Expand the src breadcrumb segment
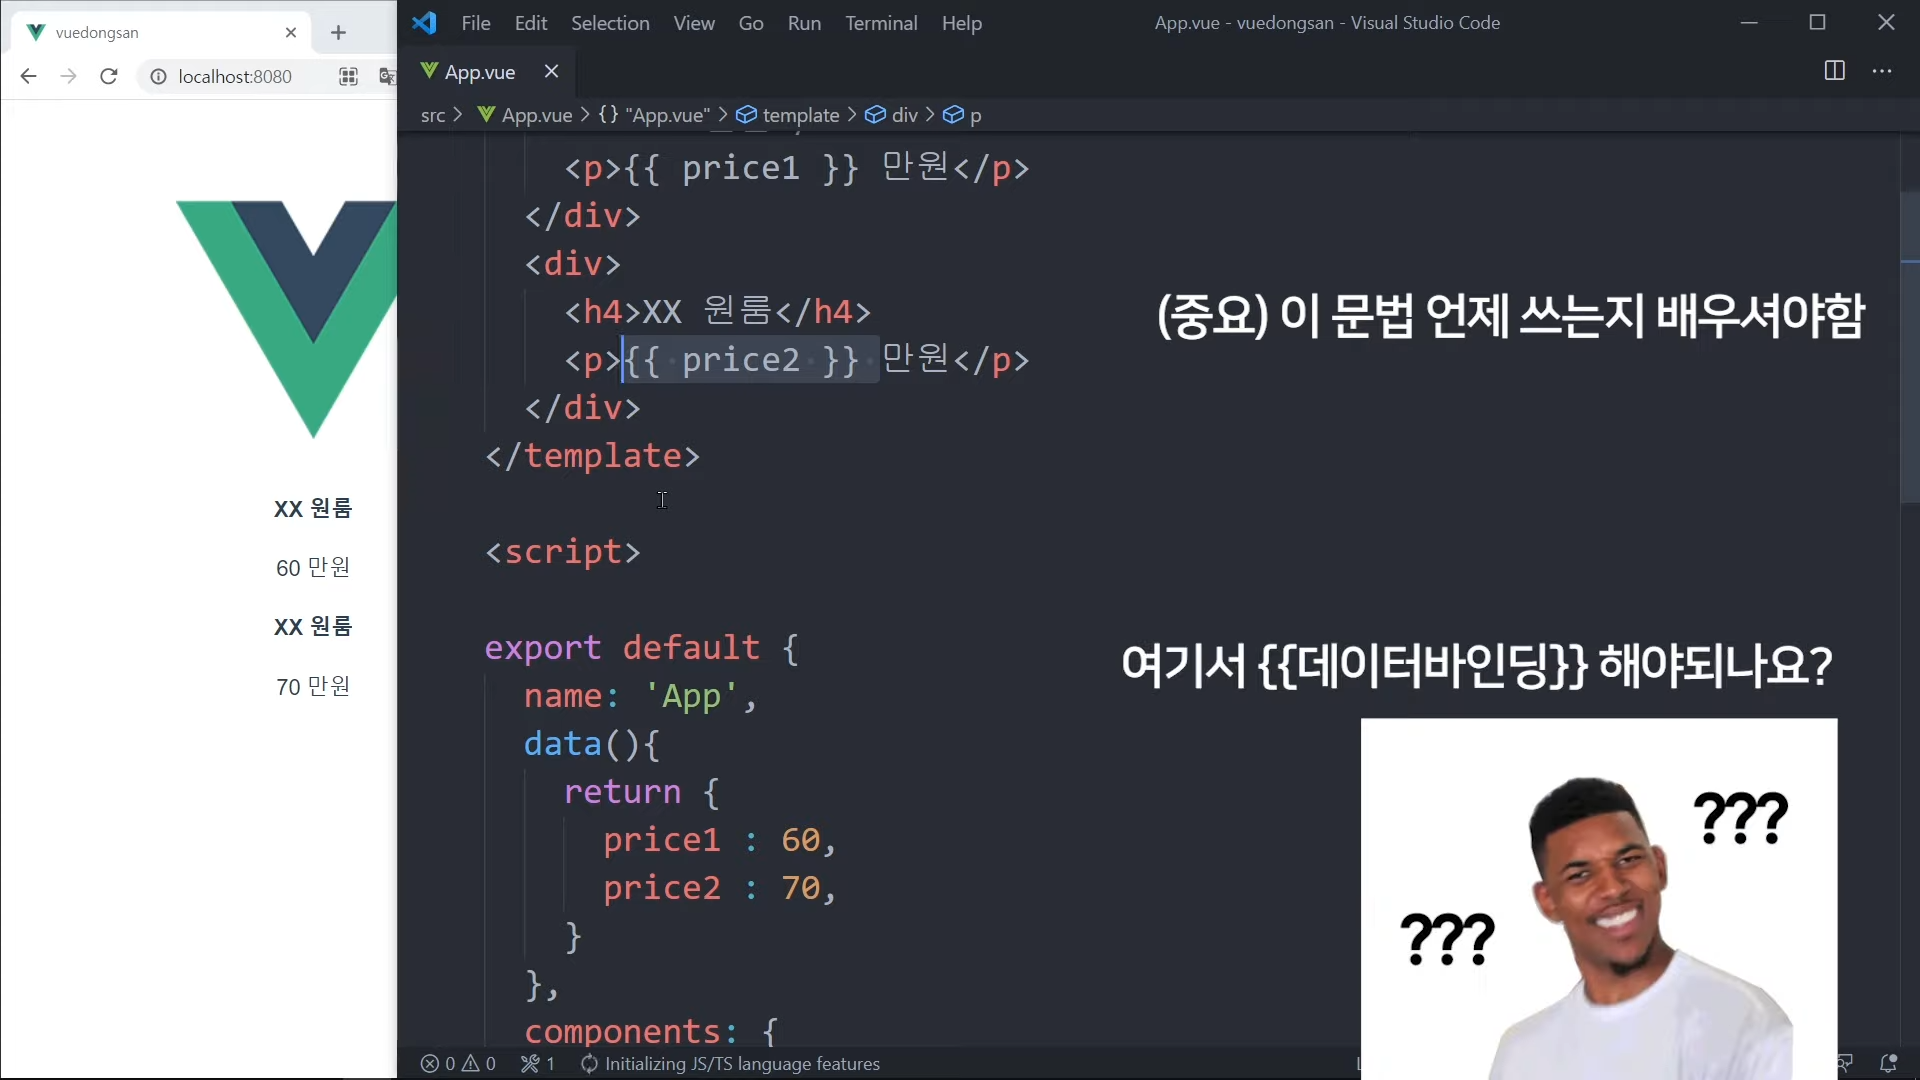The width and height of the screenshot is (1920, 1080). click(432, 115)
